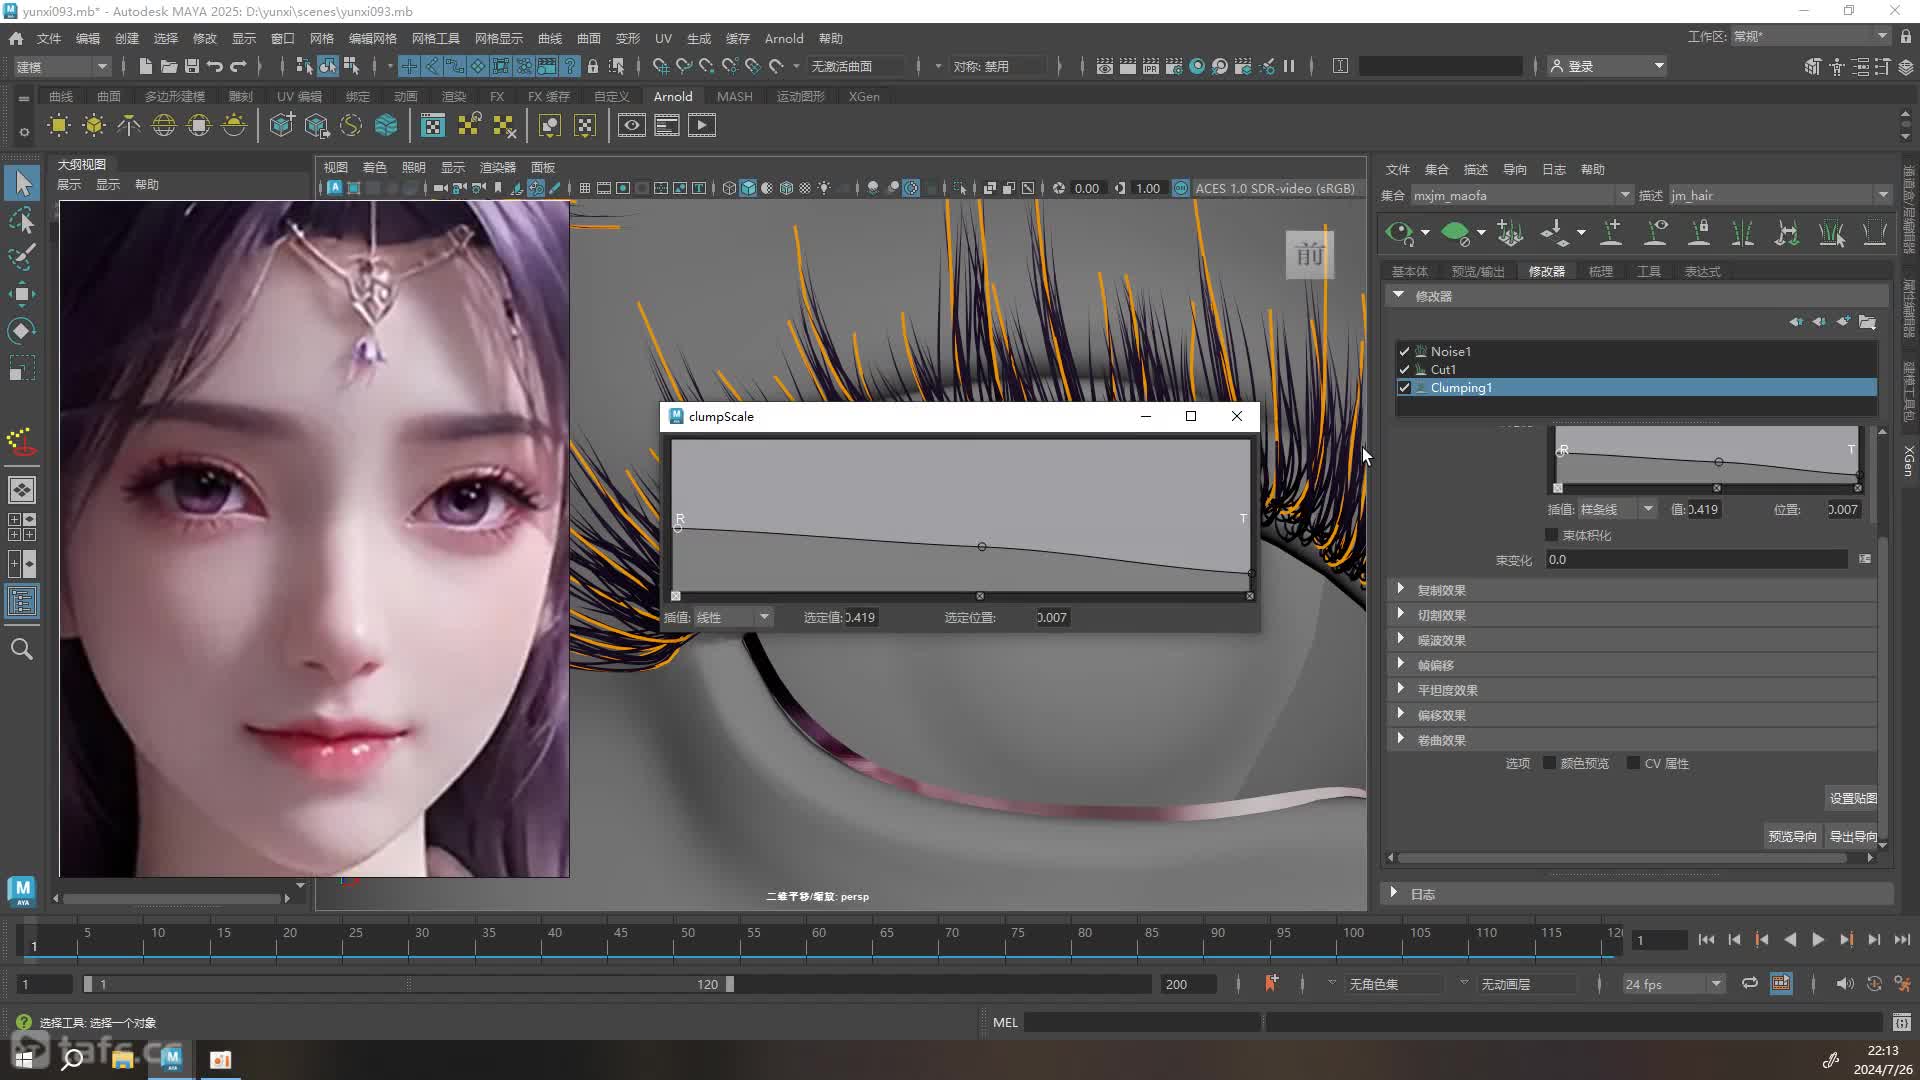Open Windows Start menu
The height and width of the screenshot is (1080, 1920).
(24, 1059)
